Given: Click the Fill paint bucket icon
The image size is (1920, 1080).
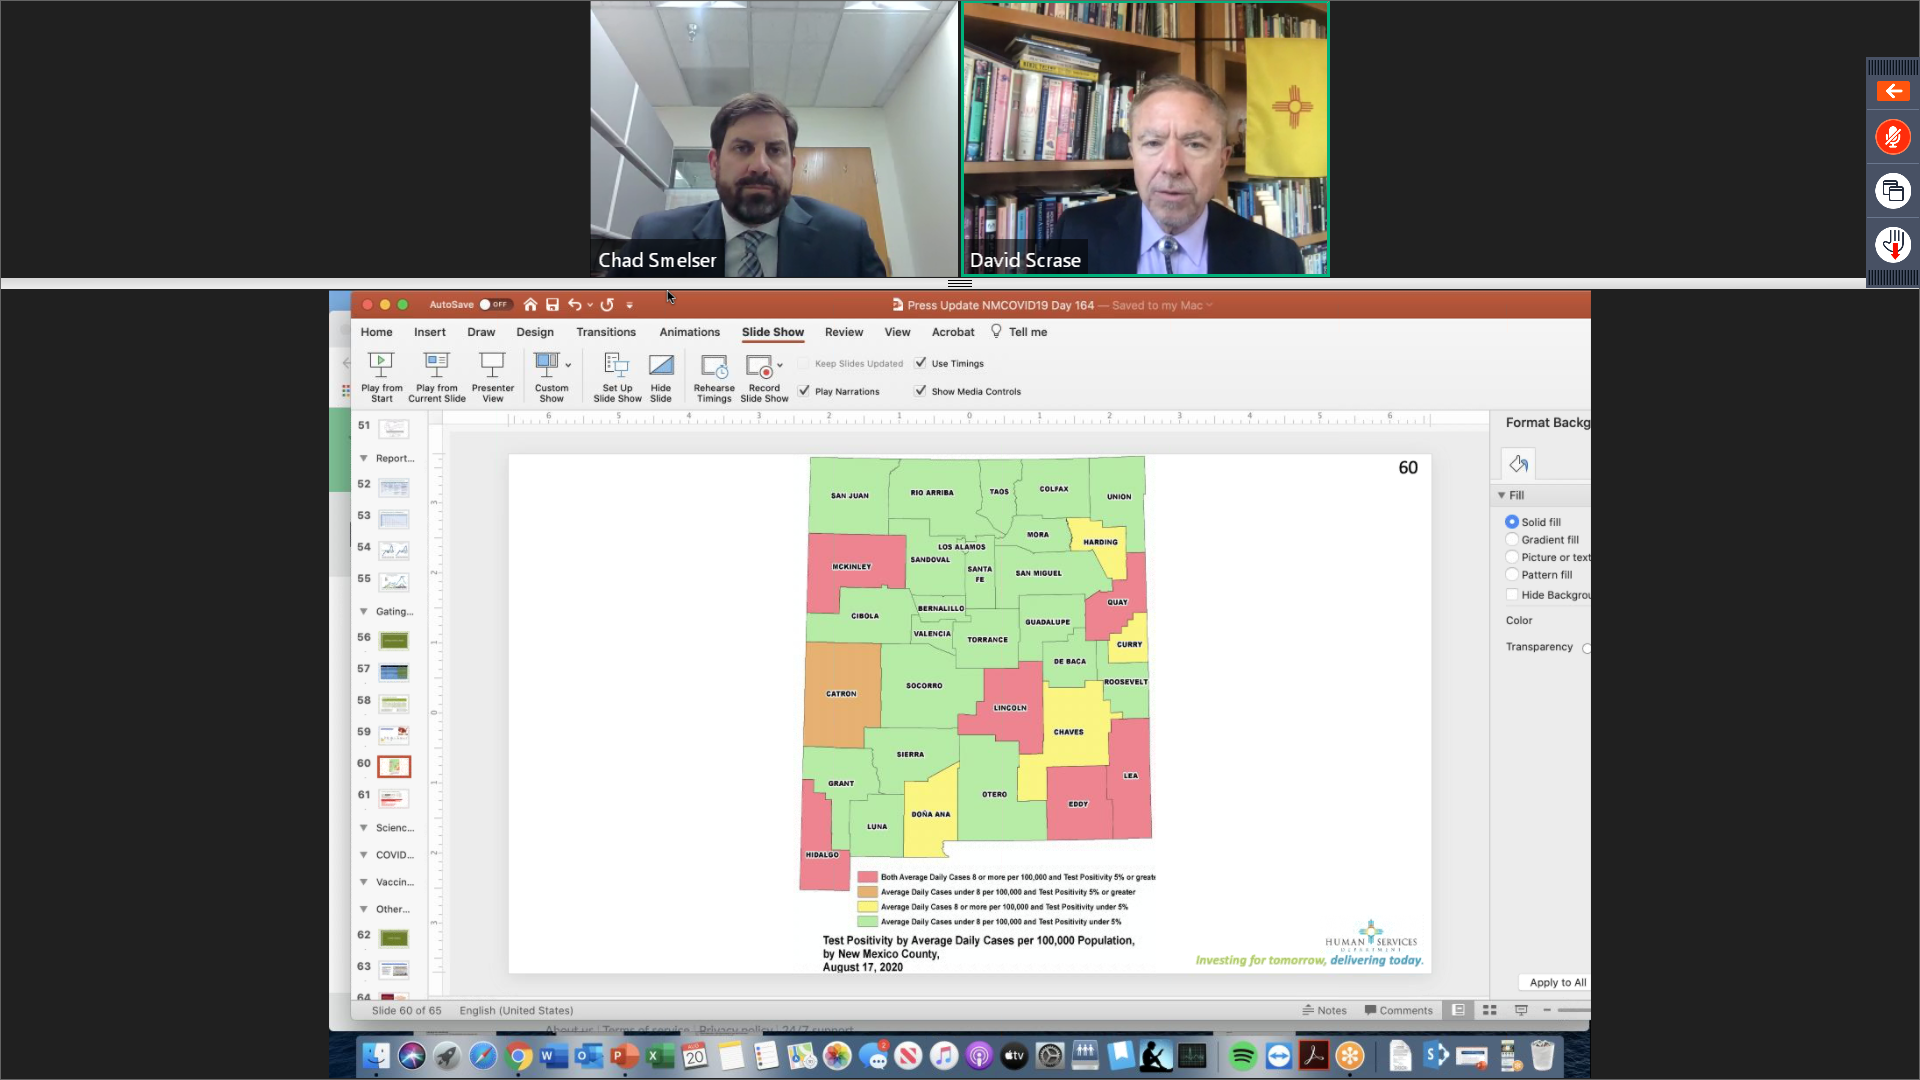Looking at the screenshot, I should pyautogui.click(x=1518, y=463).
